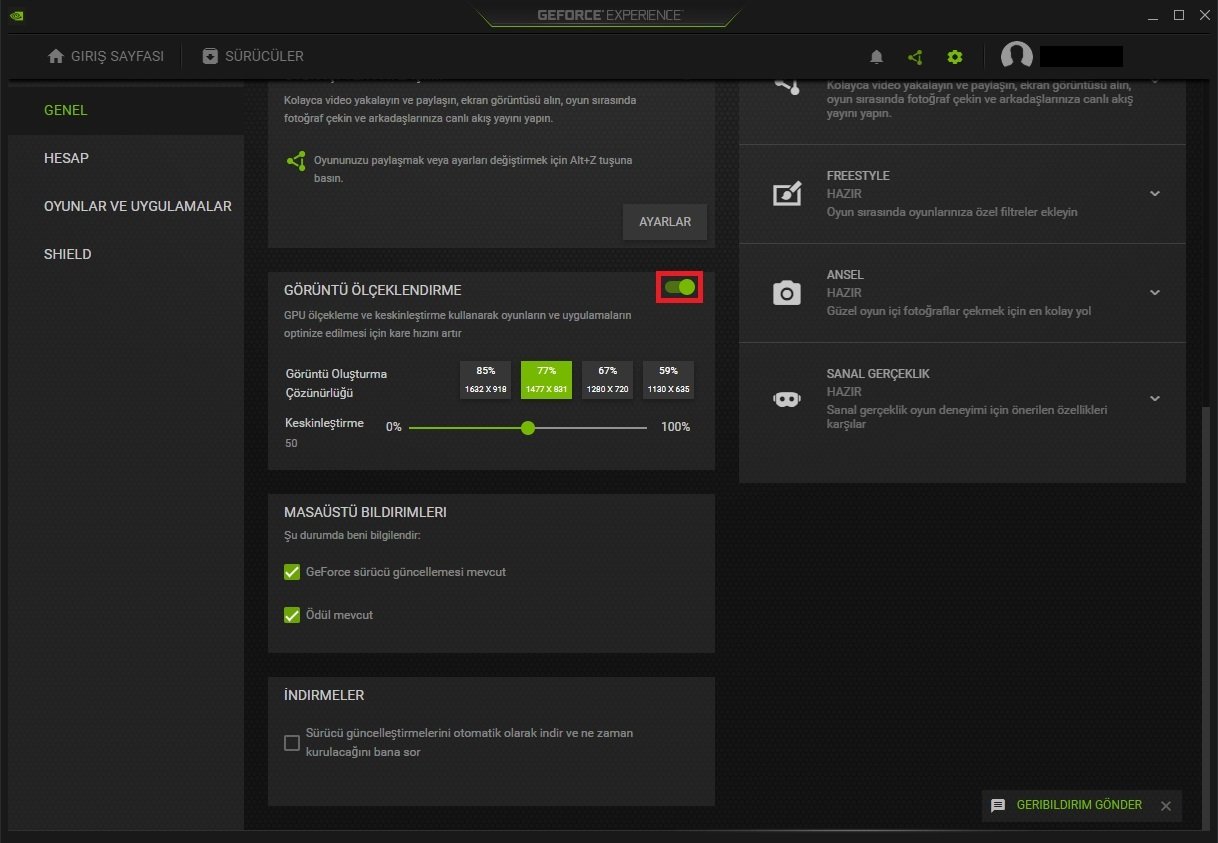Toggle Görüntü Ölçeklendirme switch off
This screenshot has width=1218, height=843.
(680, 287)
